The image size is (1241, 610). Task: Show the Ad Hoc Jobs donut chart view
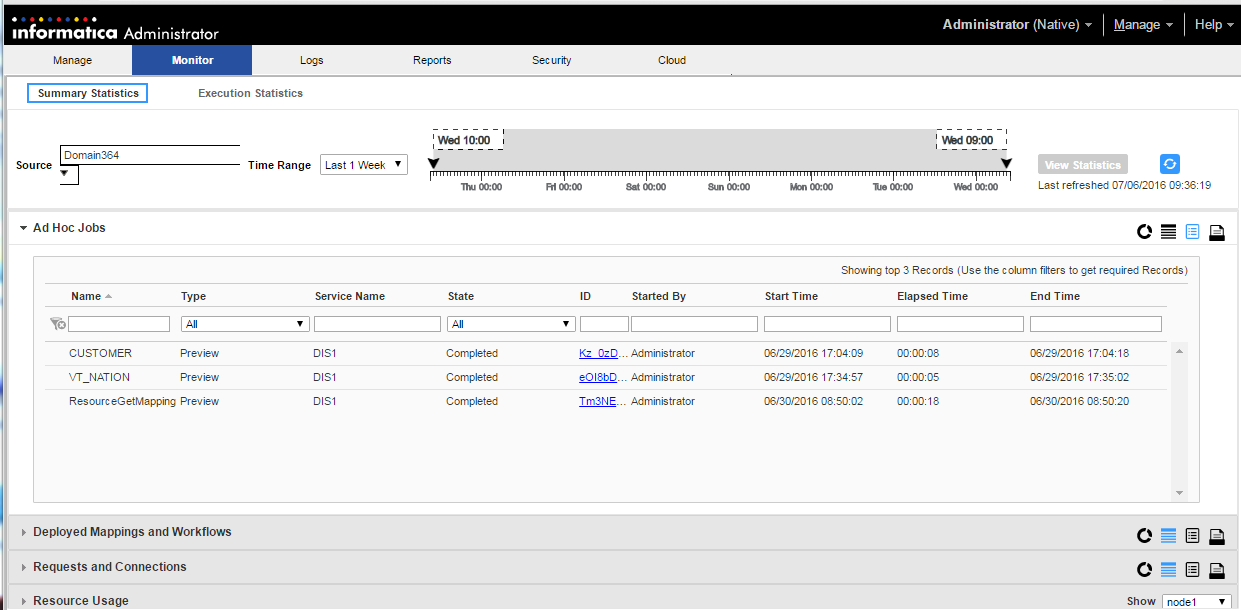(1144, 233)
